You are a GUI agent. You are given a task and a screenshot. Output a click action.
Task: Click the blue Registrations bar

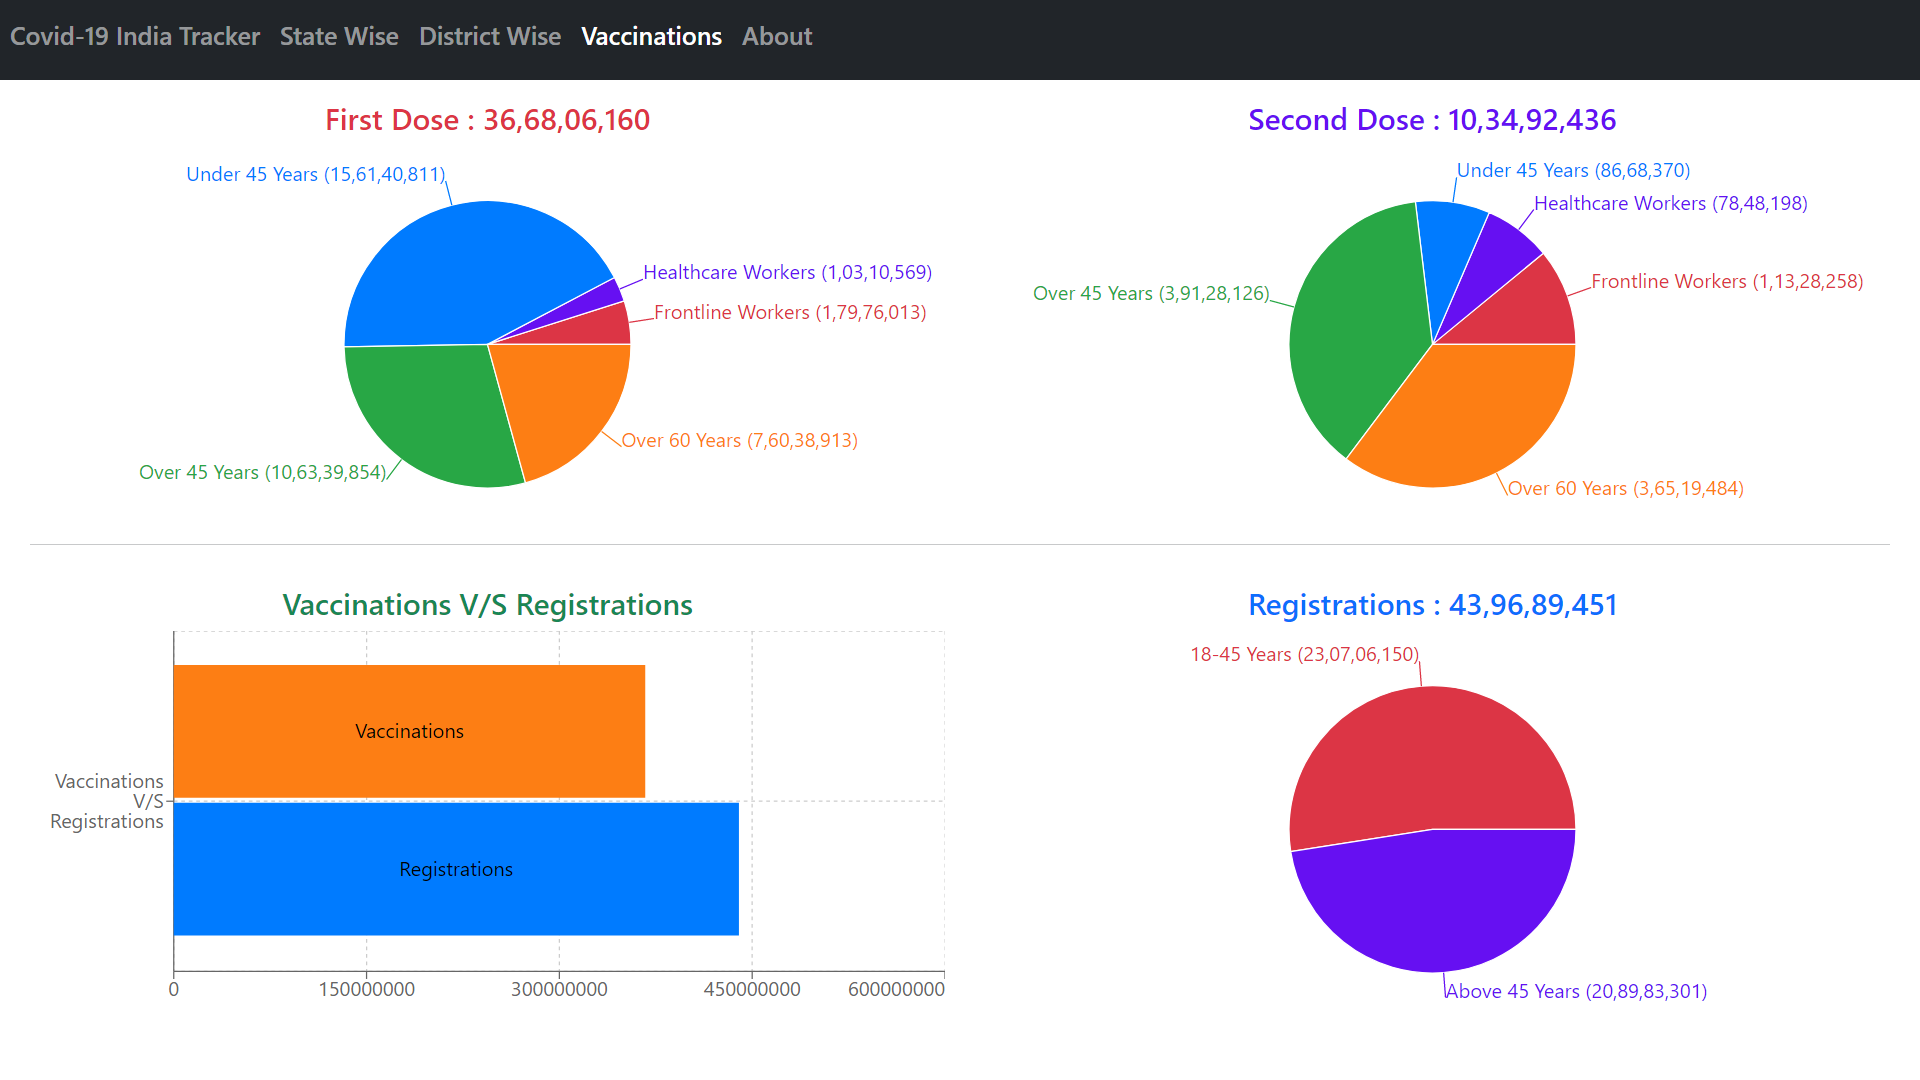pyautogui.click(x=456, y=869)
